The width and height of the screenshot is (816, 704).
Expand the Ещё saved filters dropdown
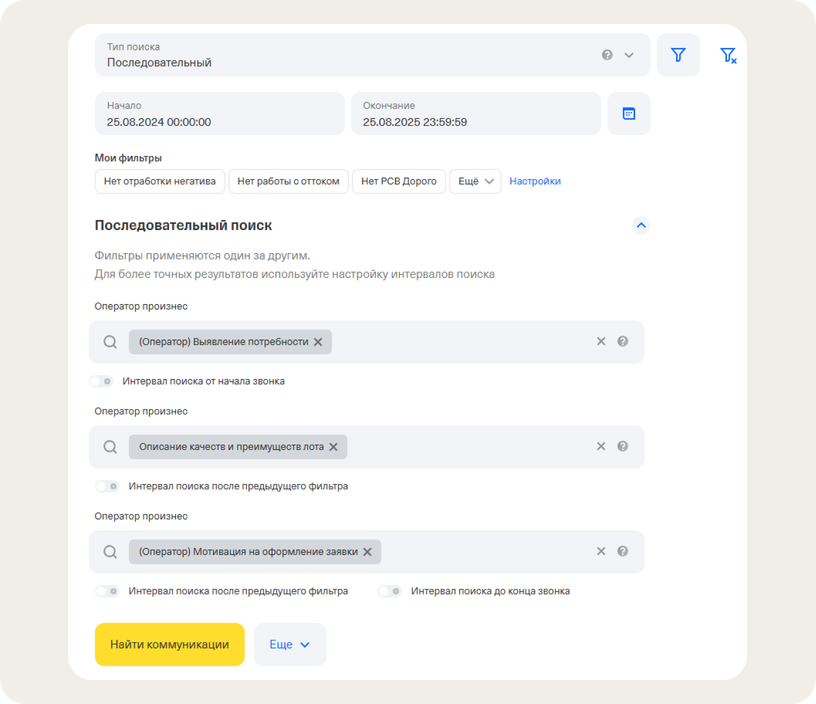tap(475, 181)
